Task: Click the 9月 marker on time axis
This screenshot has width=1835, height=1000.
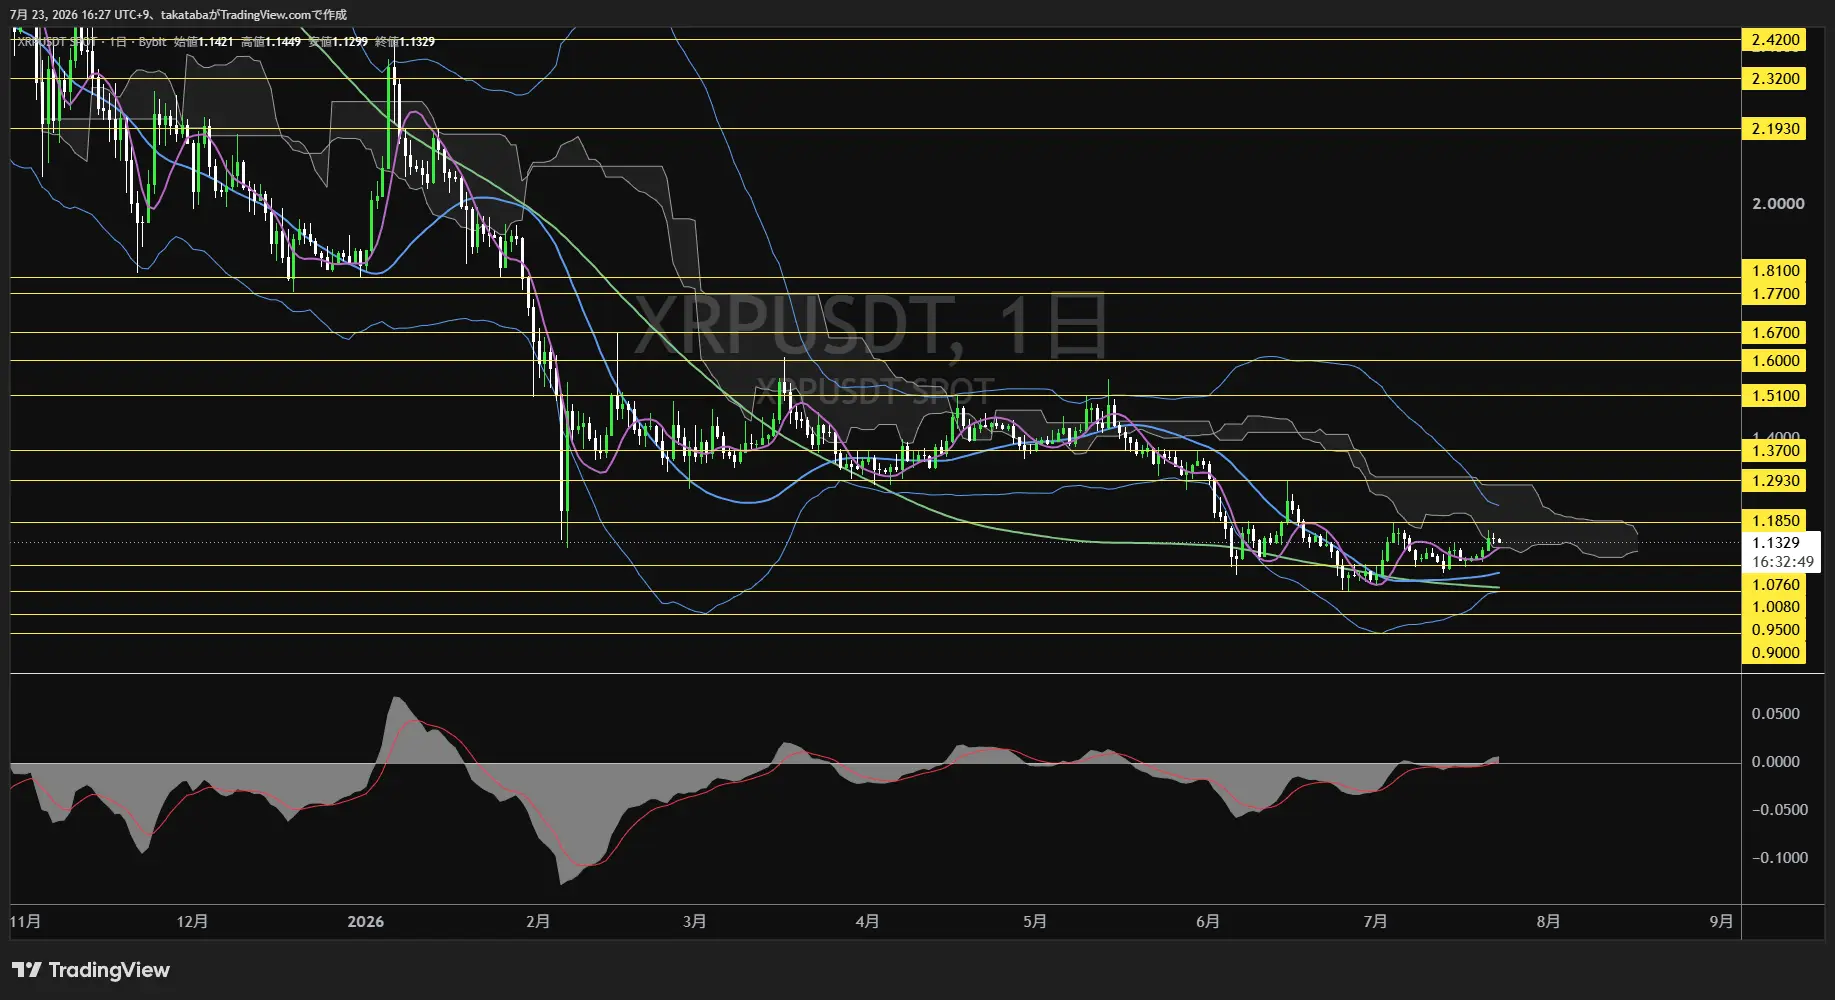Action: [x=1721, y=921]
